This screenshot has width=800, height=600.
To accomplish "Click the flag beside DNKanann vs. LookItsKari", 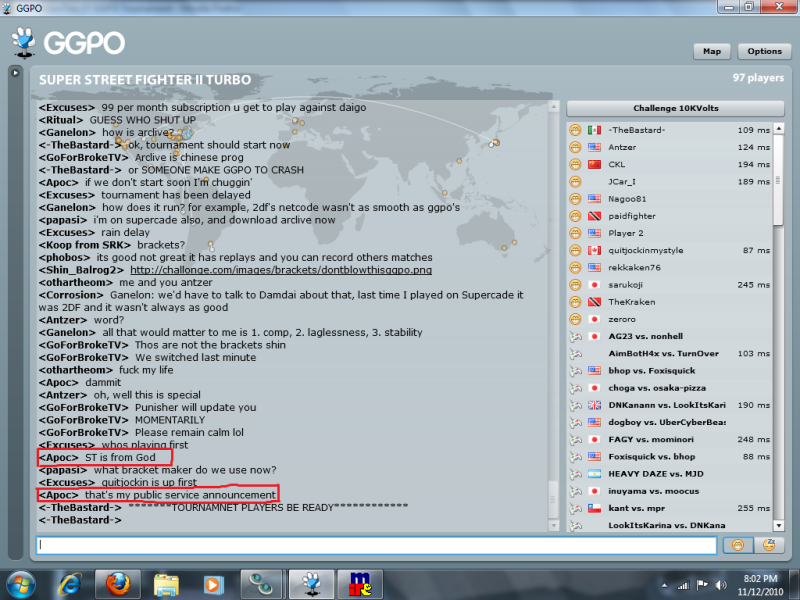I will coord(594,405).
